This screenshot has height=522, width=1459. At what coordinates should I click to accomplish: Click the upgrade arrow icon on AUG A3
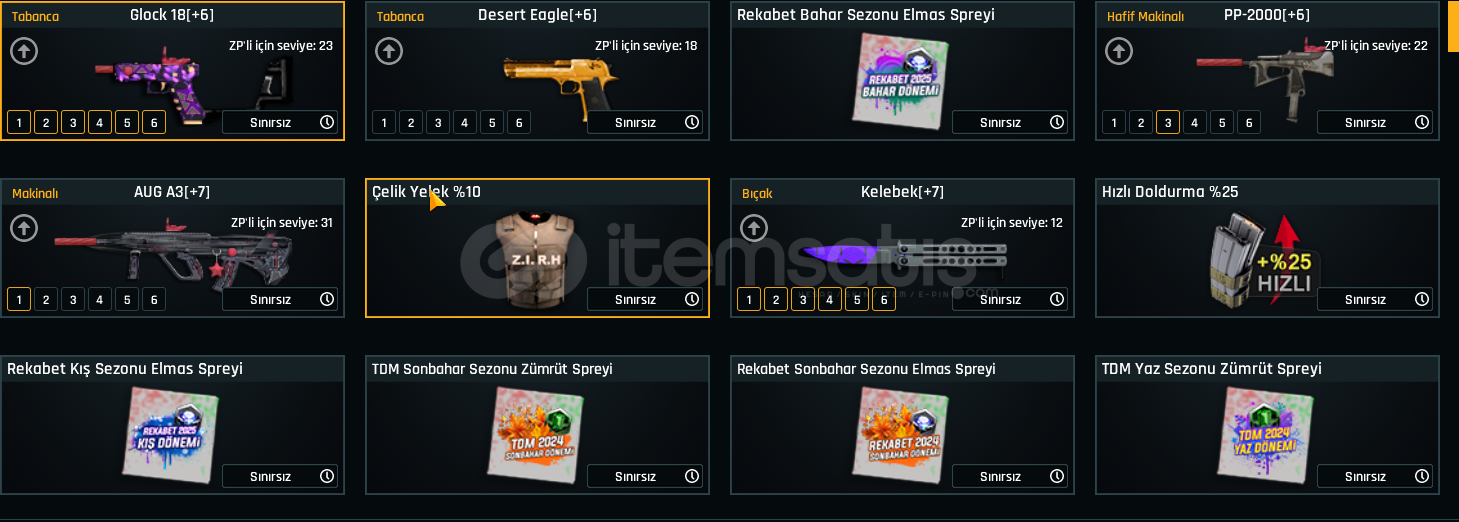pos(24,228)
